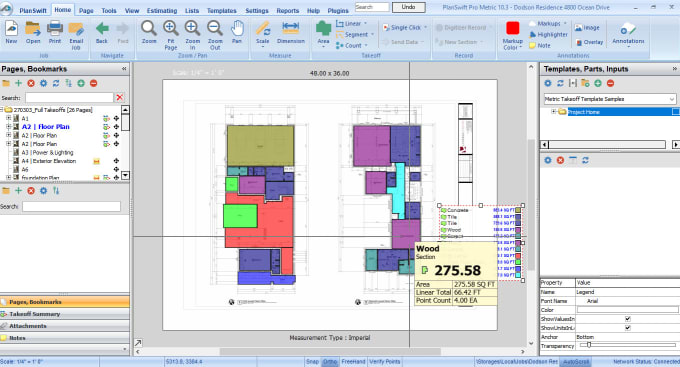Click the Color property swatch field
The height and width of the screenshot is (367, 680).
[x=627, y=310]
